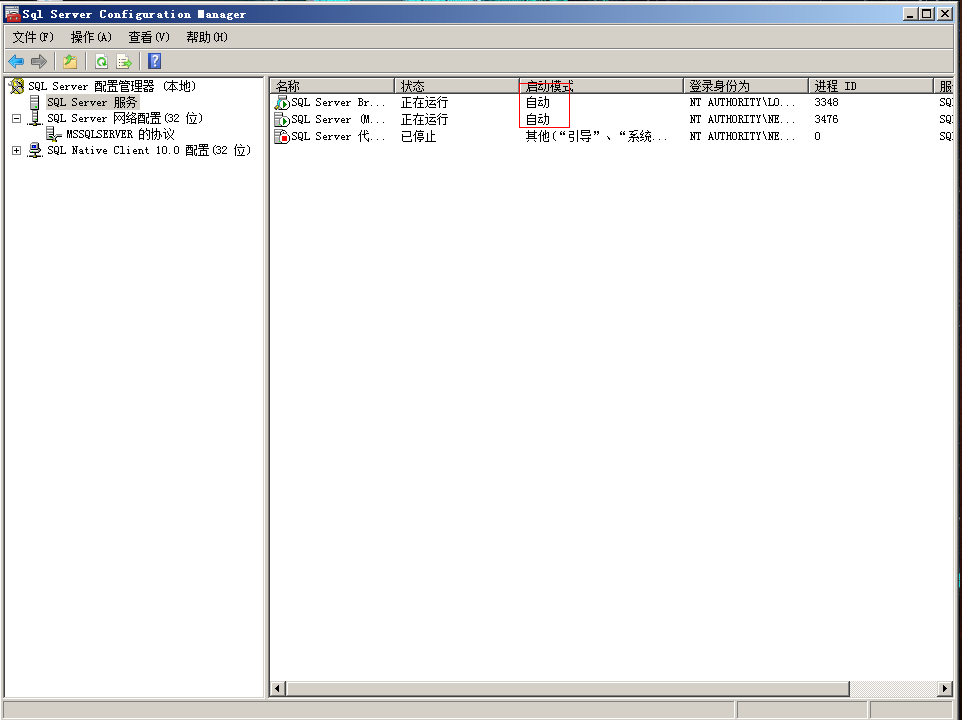The height and width of the screenshot is (720, 962).
Task: Click the Back arrow toolbar icon
Action: (16, 61)
